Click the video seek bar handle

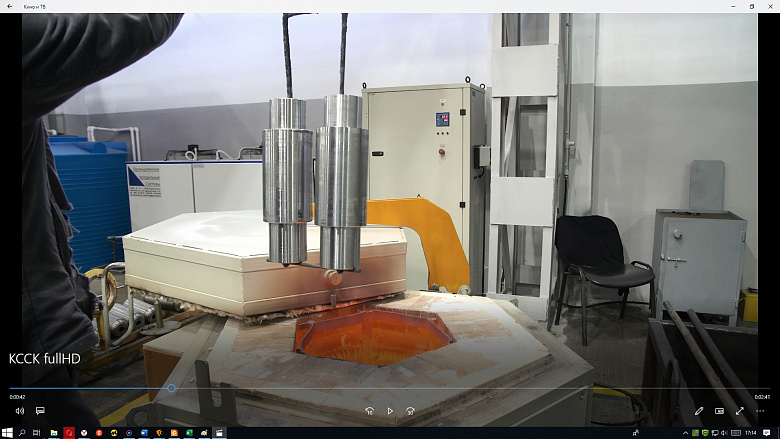tap(172, 388)
